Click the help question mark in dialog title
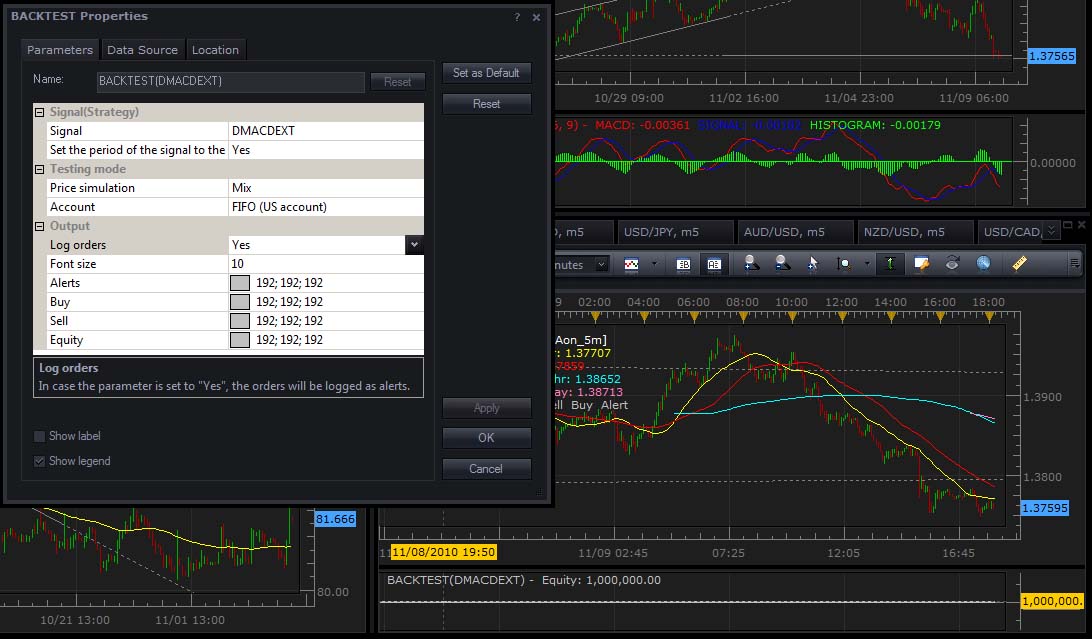This screenshot has width=1092, height=639. (x=517, y=17)
